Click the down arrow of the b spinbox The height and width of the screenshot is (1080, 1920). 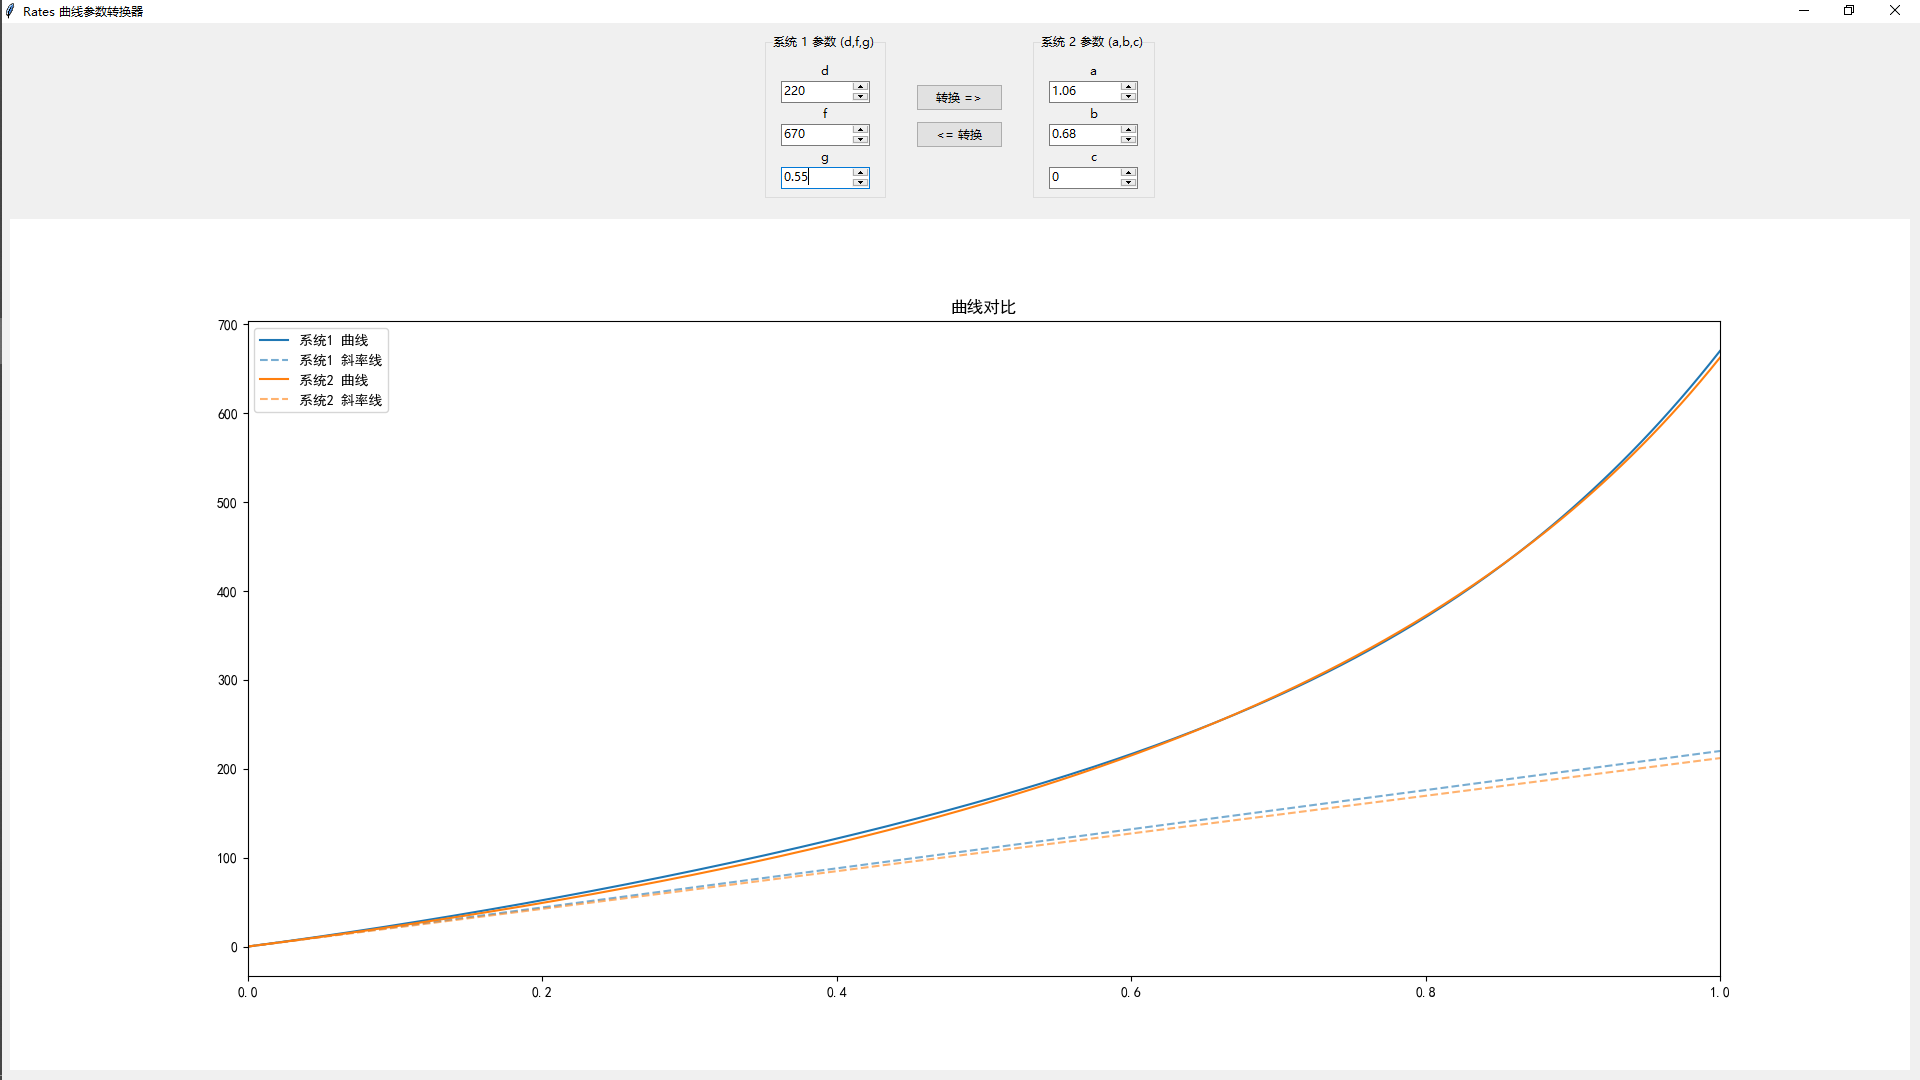point(1128,139)
